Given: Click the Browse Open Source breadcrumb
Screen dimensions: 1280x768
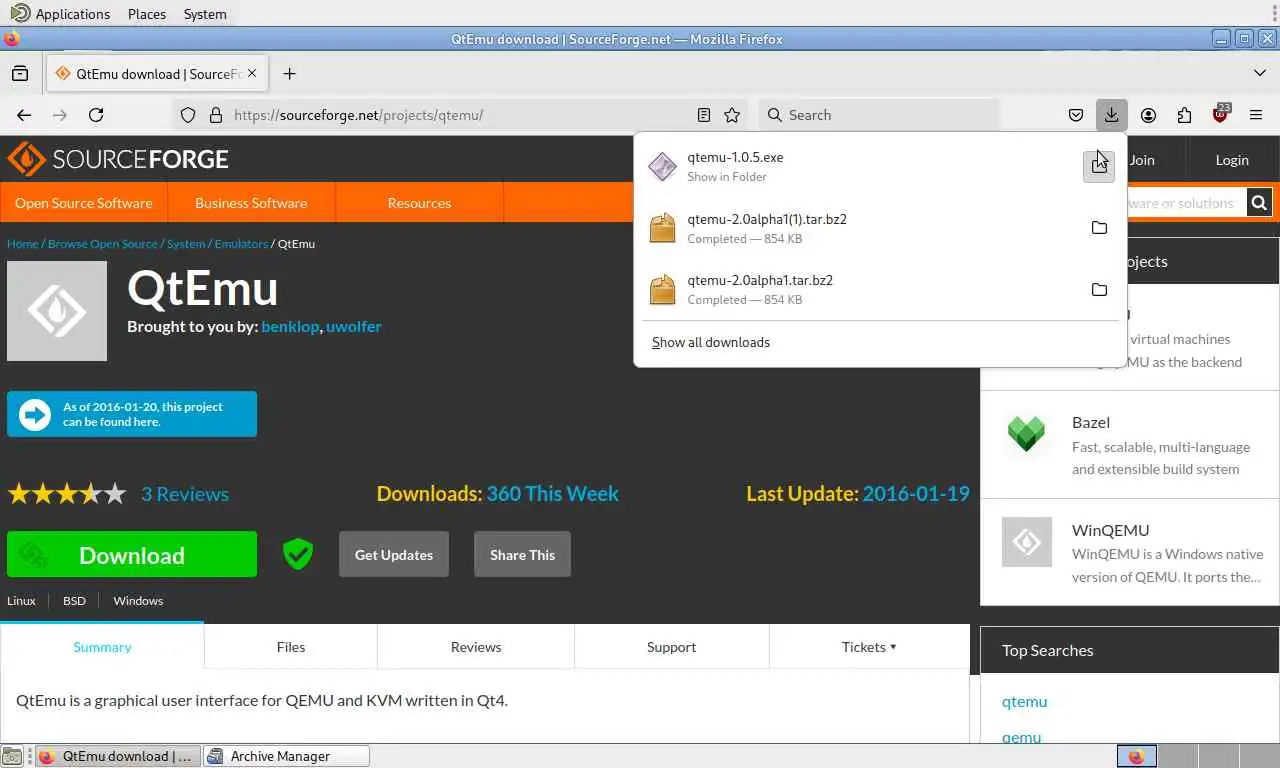Looking at the screenshot, I should 103,244.
